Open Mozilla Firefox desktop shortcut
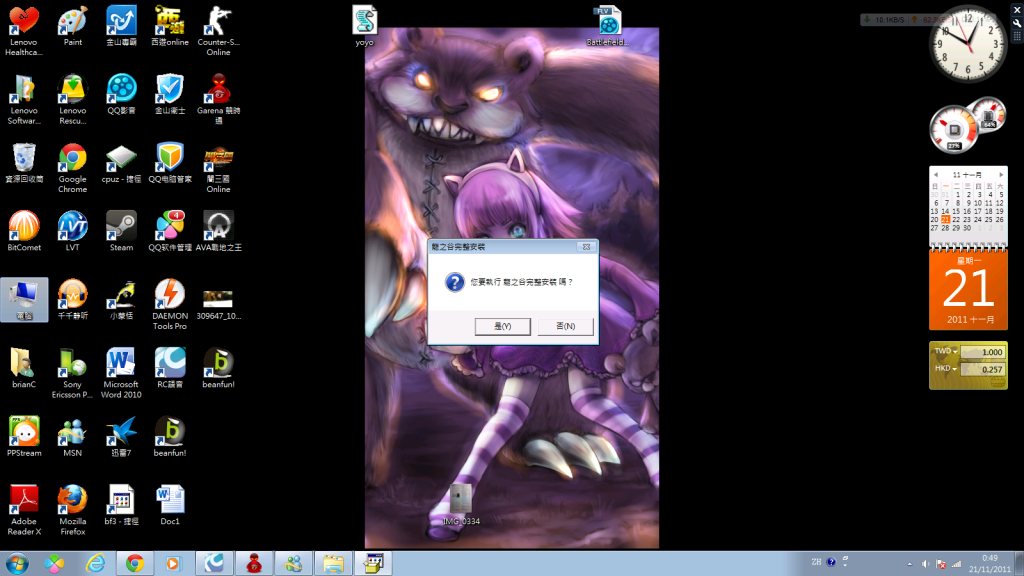 [72, 510]
